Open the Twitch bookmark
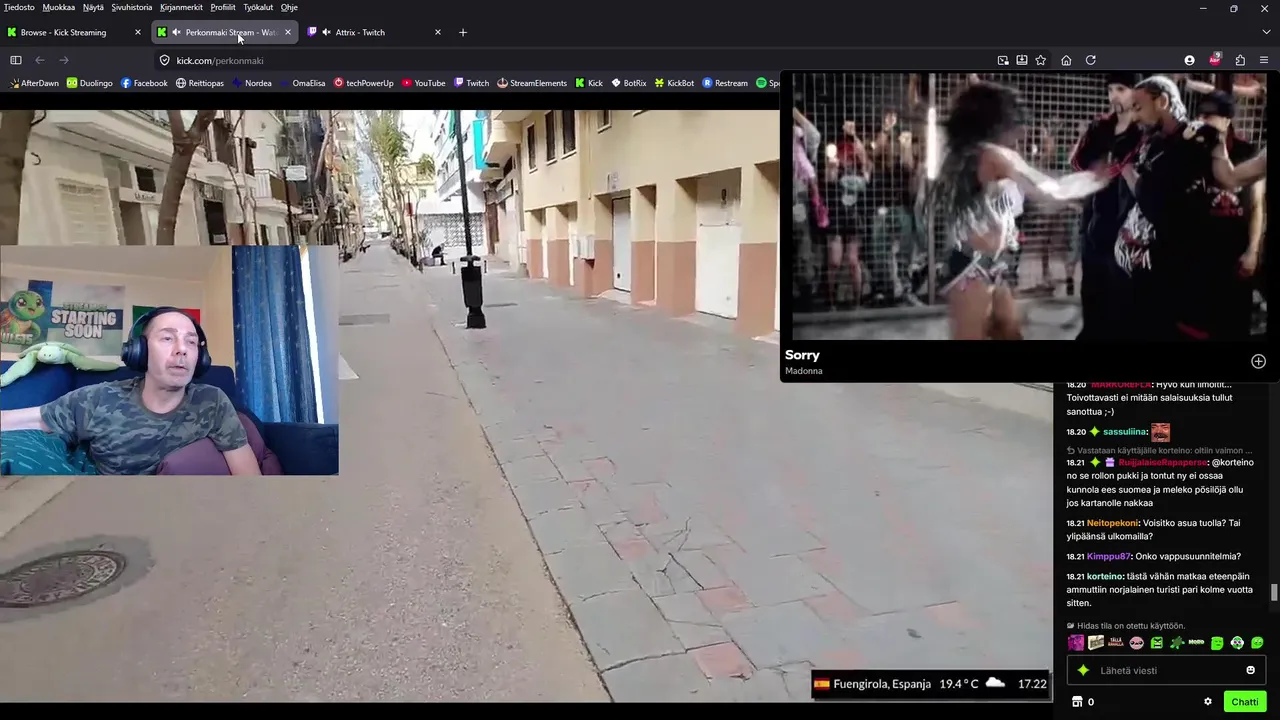This screenshot has height=720, width=1280. [472, 83]
